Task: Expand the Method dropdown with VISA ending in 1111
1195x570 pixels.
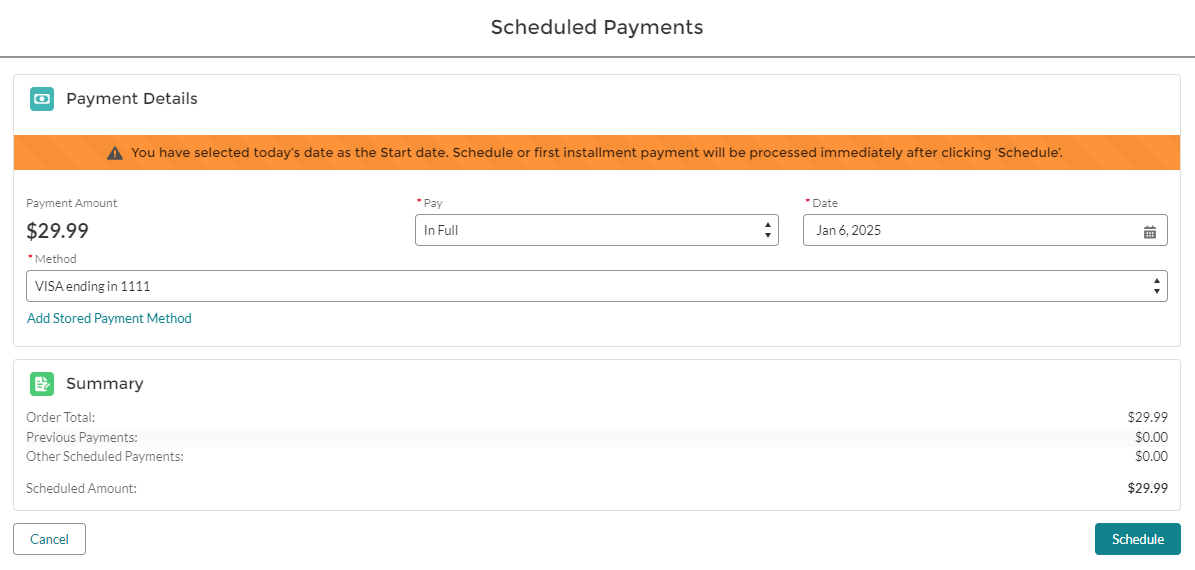Action: [596, 286]
